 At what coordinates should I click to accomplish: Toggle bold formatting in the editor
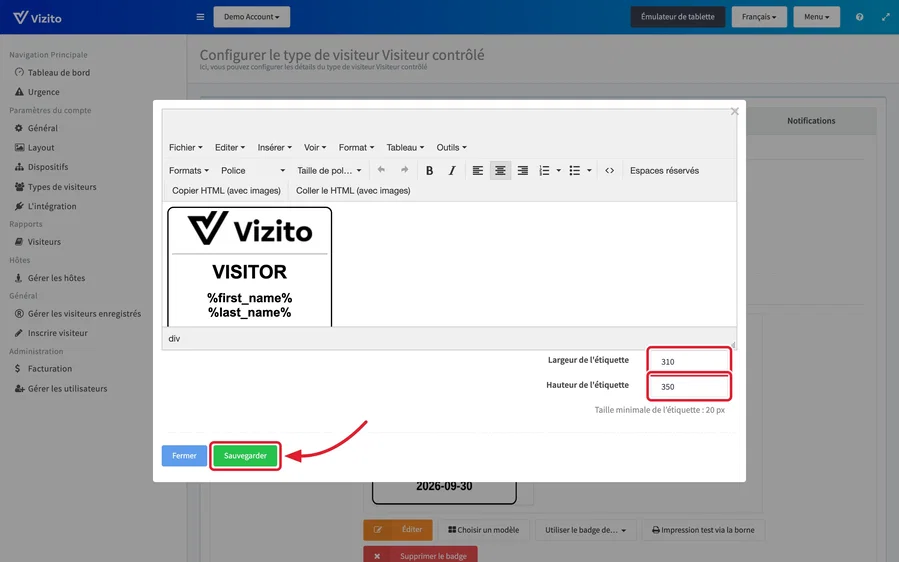pos(429,170)
